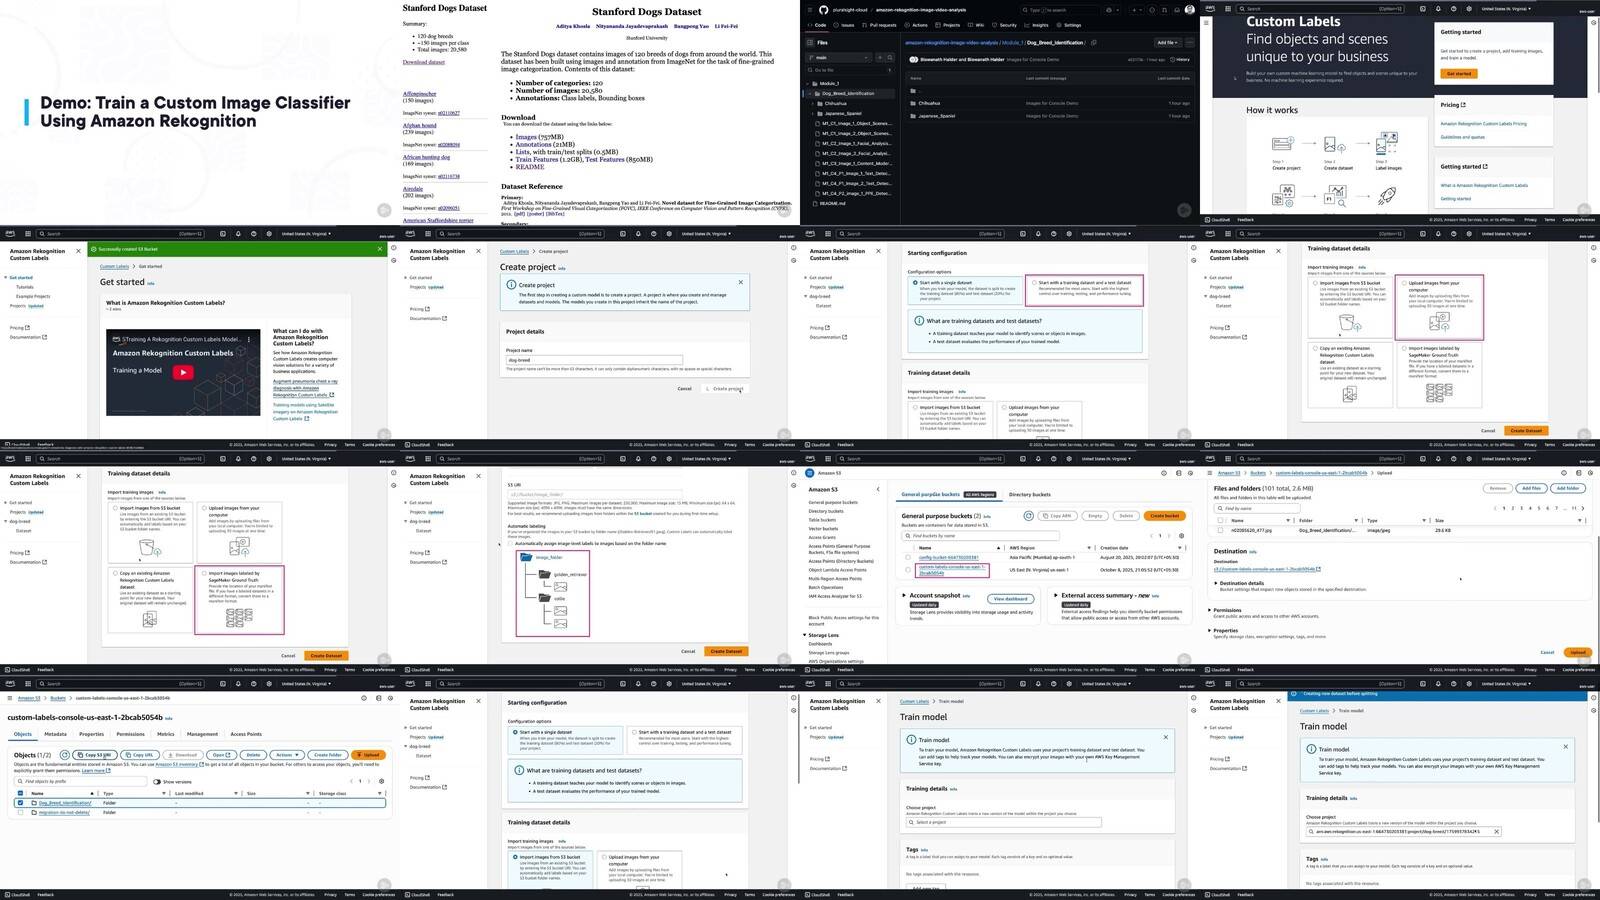
Task: Check the n02085620_477.jpg file row in Upload
Action: pos(1220,531)
